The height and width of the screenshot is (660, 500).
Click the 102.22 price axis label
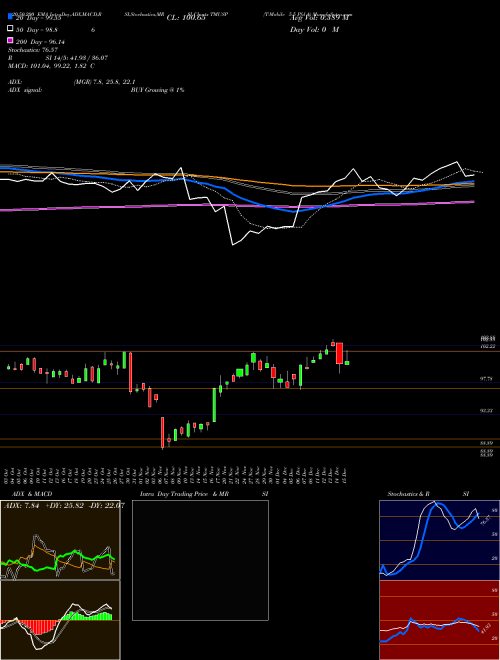point(488,346)
